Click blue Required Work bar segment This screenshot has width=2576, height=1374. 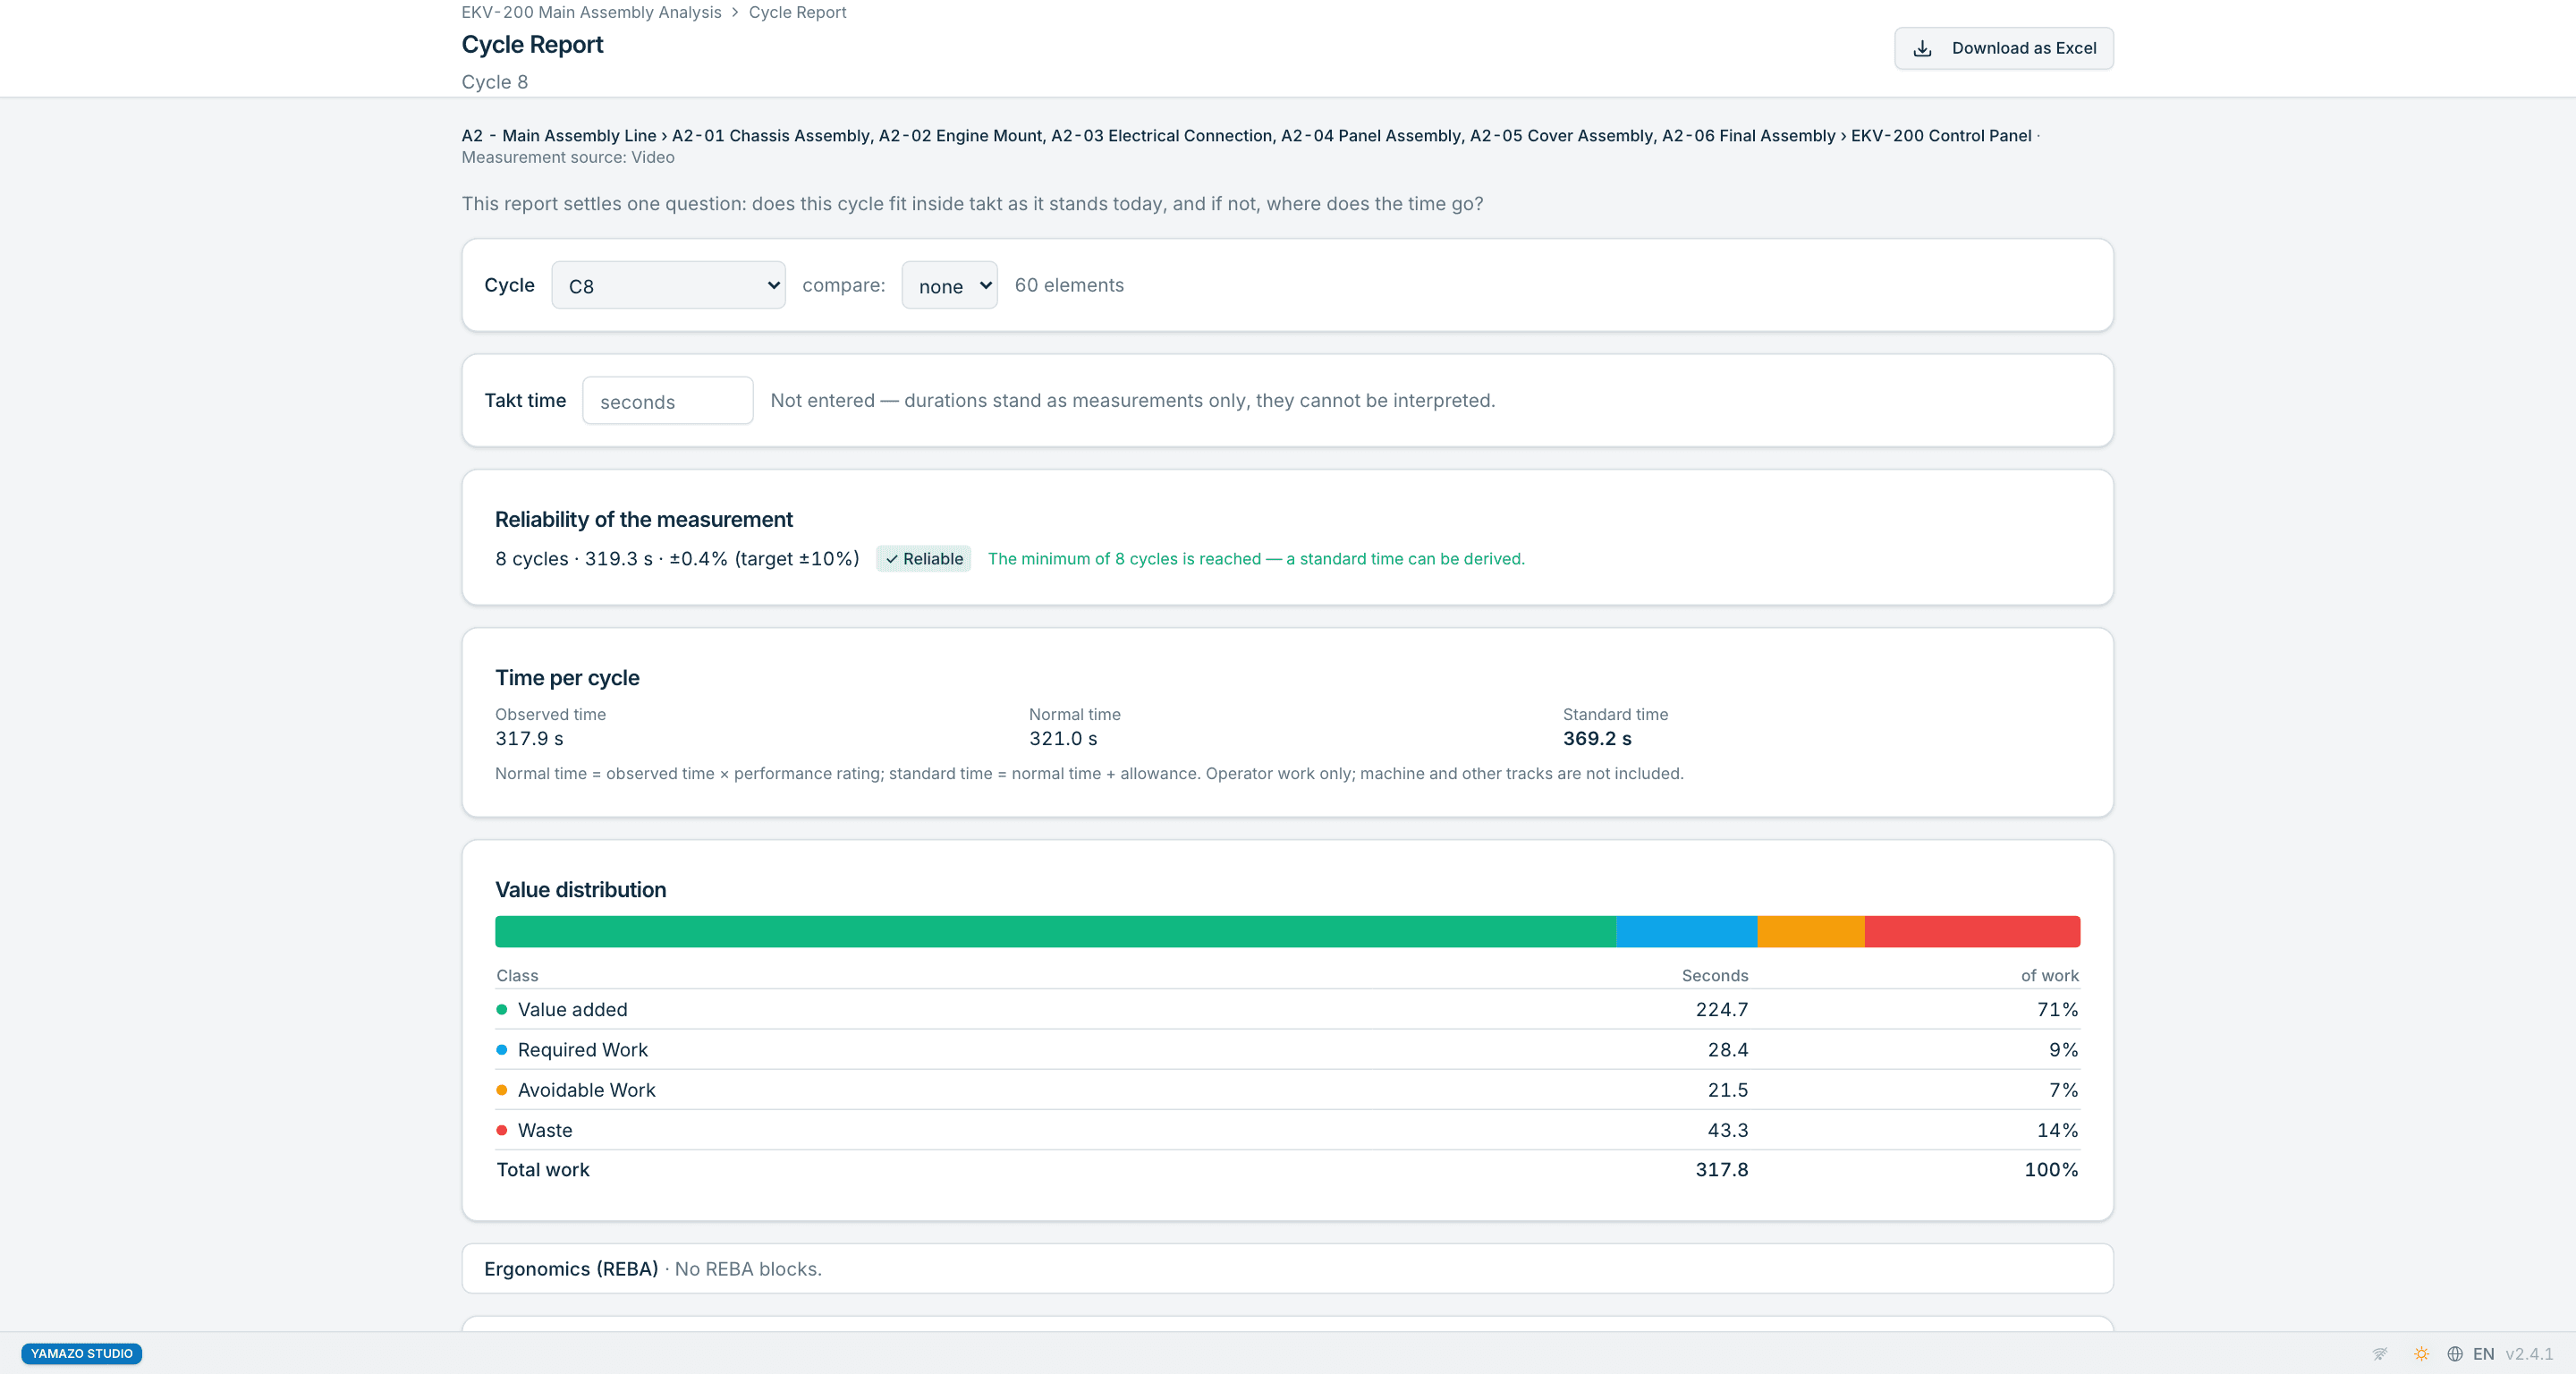(x=1686, y=931)
